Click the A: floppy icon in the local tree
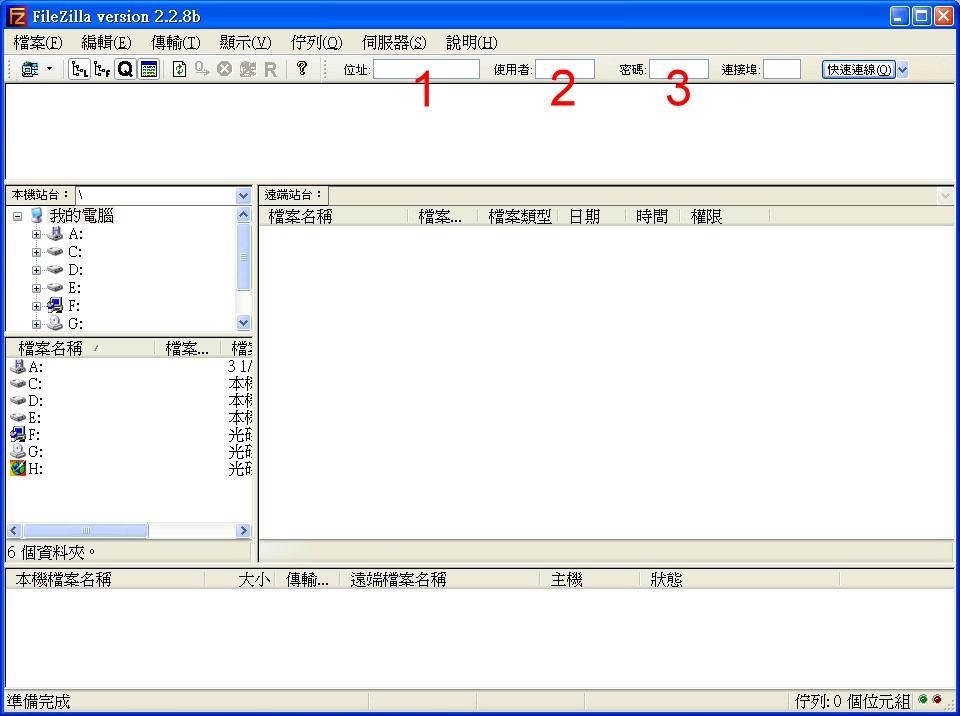960x716 pixels. (55, 234)
